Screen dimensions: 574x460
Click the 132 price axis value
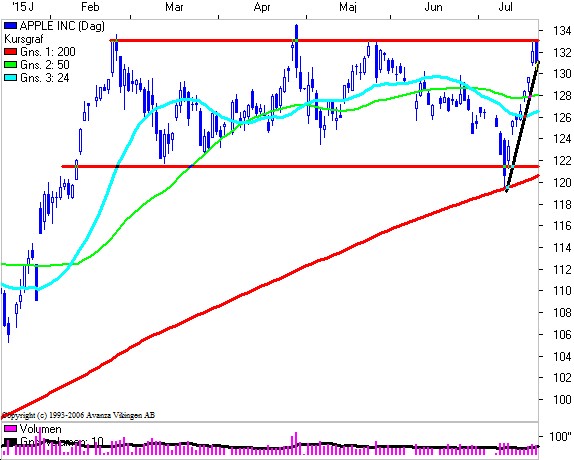[x=562, y=53]
